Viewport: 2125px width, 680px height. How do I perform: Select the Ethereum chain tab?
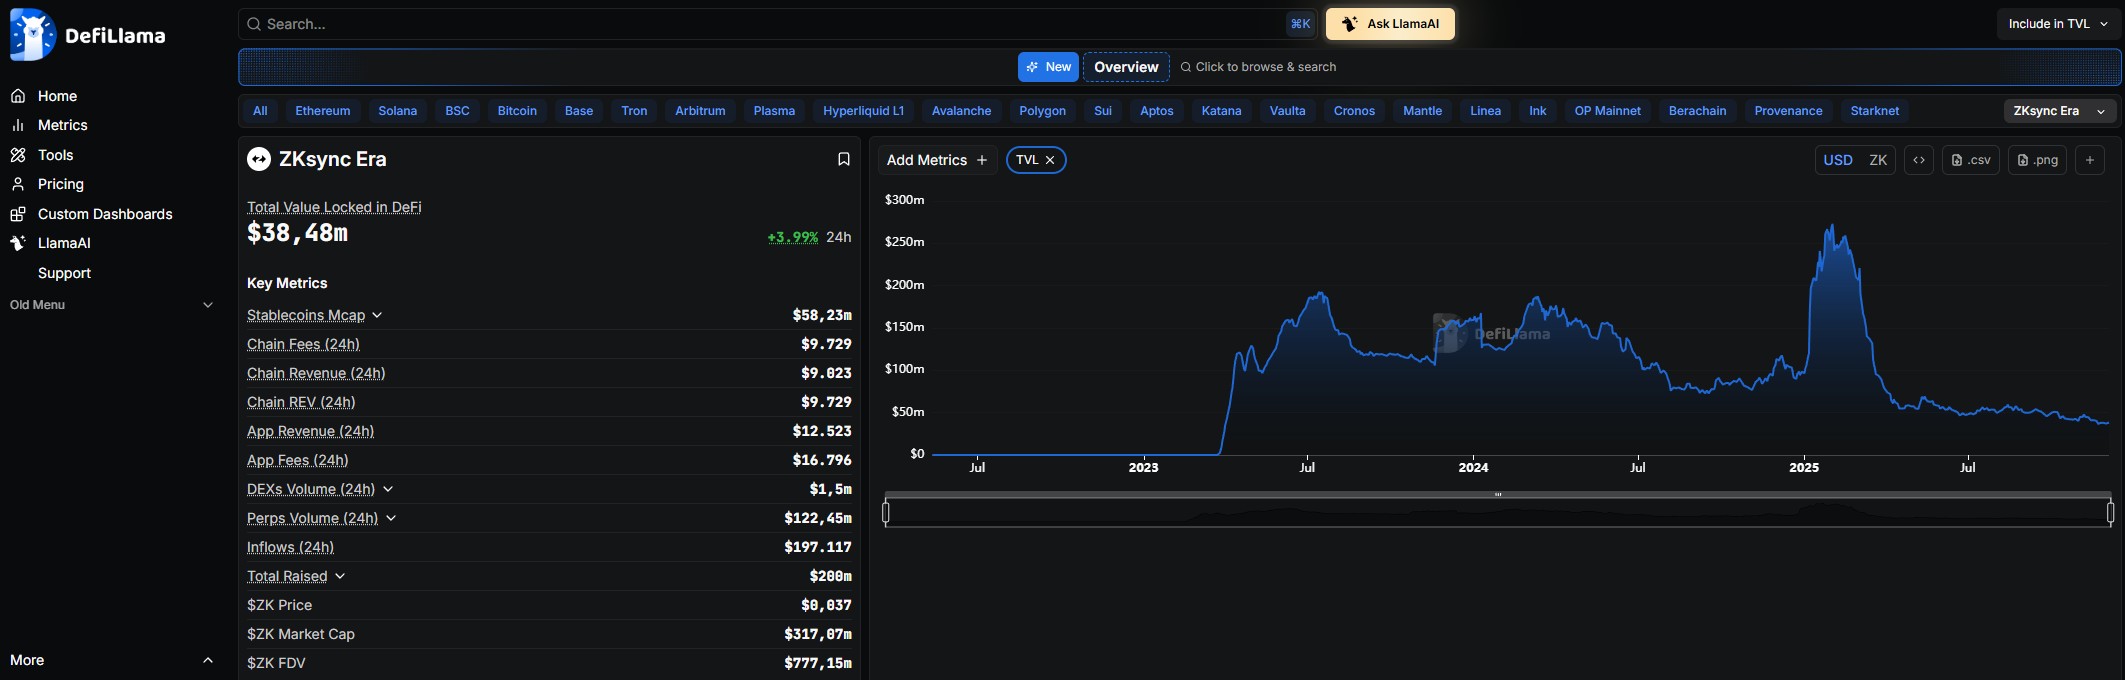(x=322, y=111)
